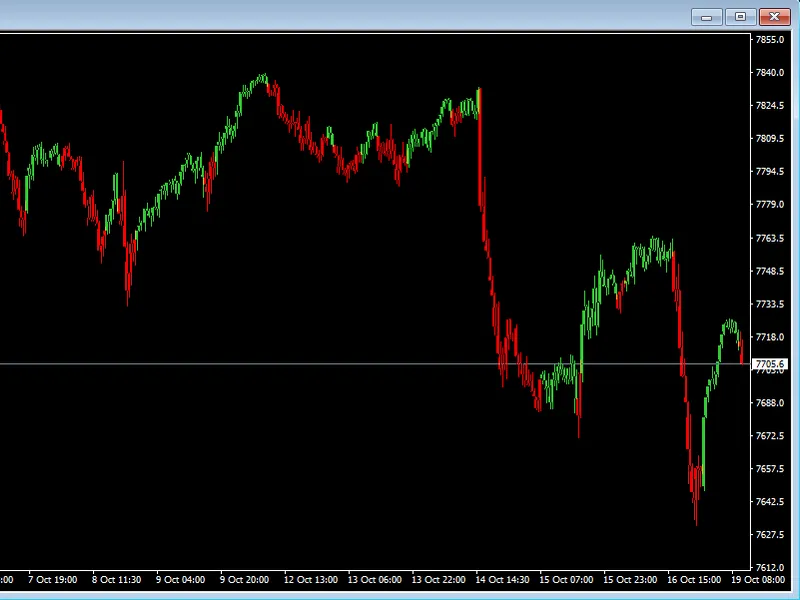Restore down the chart window
The width and height of the screenshot is (800, 600).
tap(740, 17)
